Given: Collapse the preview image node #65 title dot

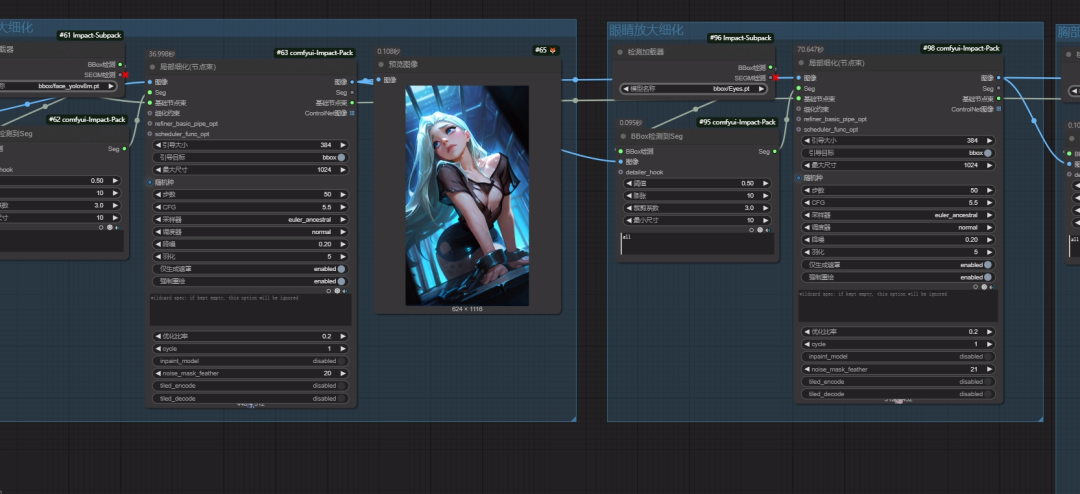Looking at the screenshot, I should tap(381, 65).
